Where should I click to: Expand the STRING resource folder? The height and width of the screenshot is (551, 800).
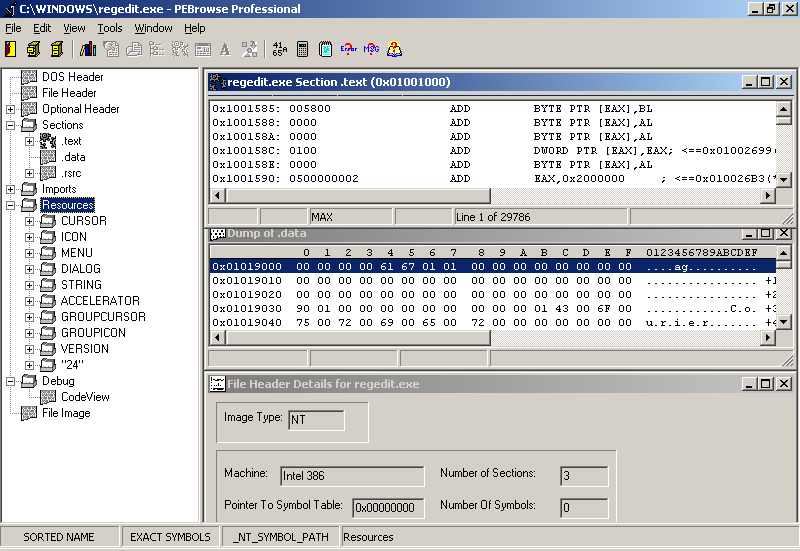coord(30,285)
